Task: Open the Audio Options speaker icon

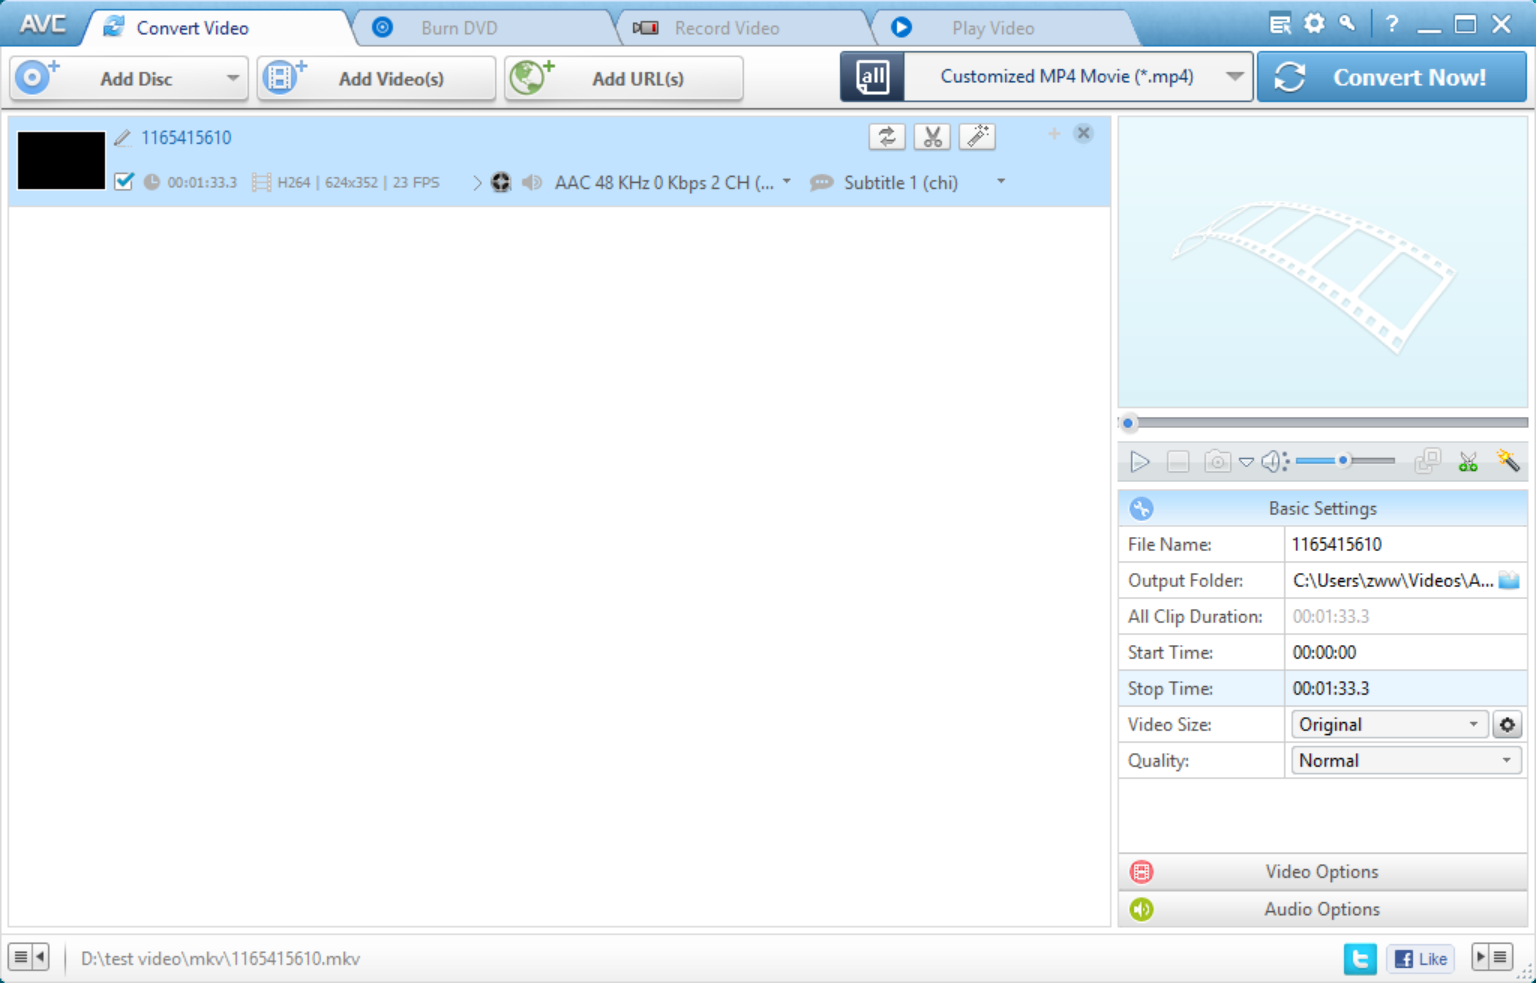Action: [1141, 909]
